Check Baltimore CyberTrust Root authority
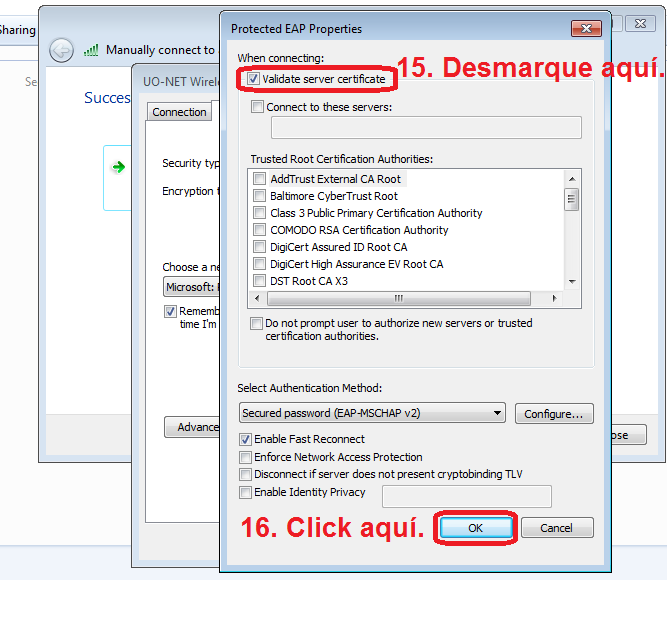668x617 pixels. [260, 196]
